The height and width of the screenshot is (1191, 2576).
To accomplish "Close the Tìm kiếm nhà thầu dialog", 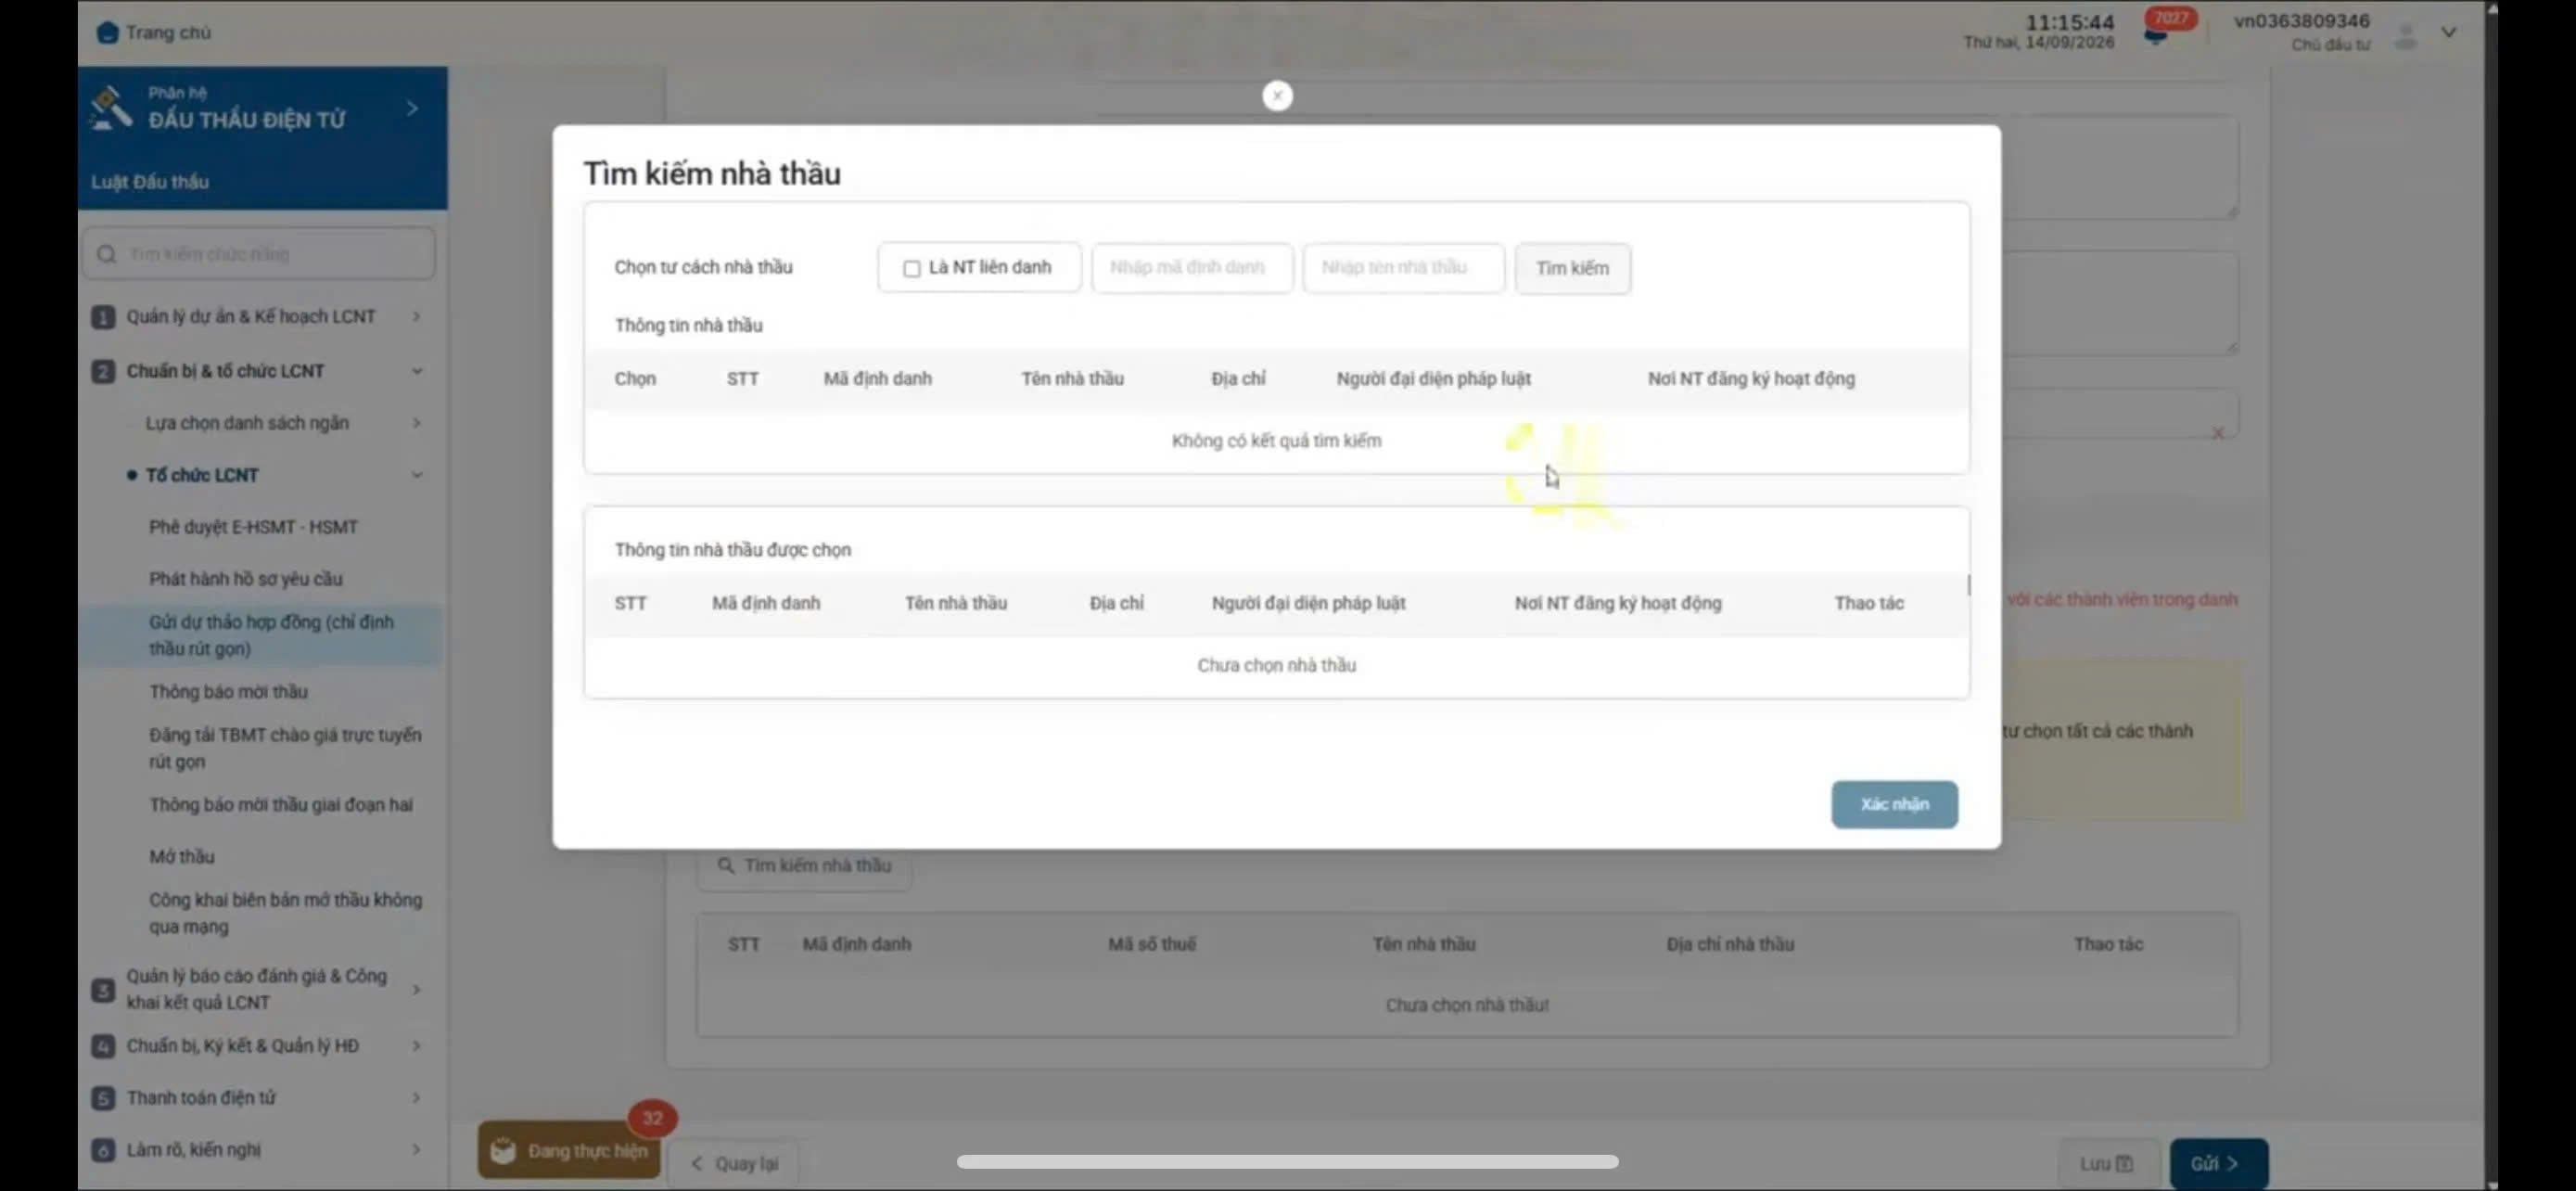I will click(1277, 96).
